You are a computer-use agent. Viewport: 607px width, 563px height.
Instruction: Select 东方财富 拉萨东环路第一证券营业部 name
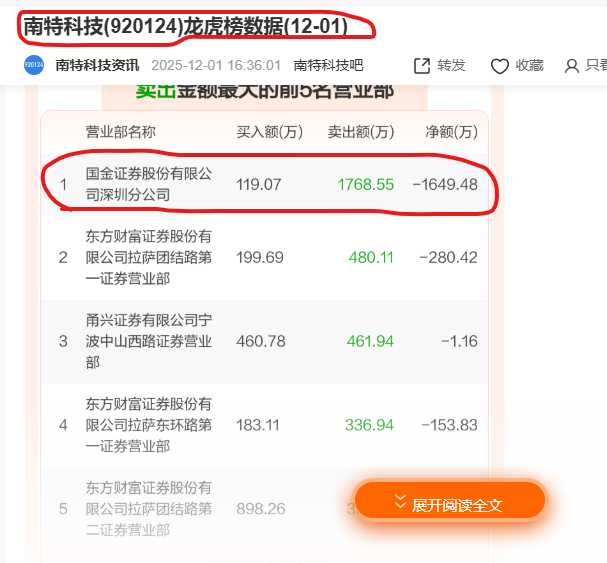point(149,425)
